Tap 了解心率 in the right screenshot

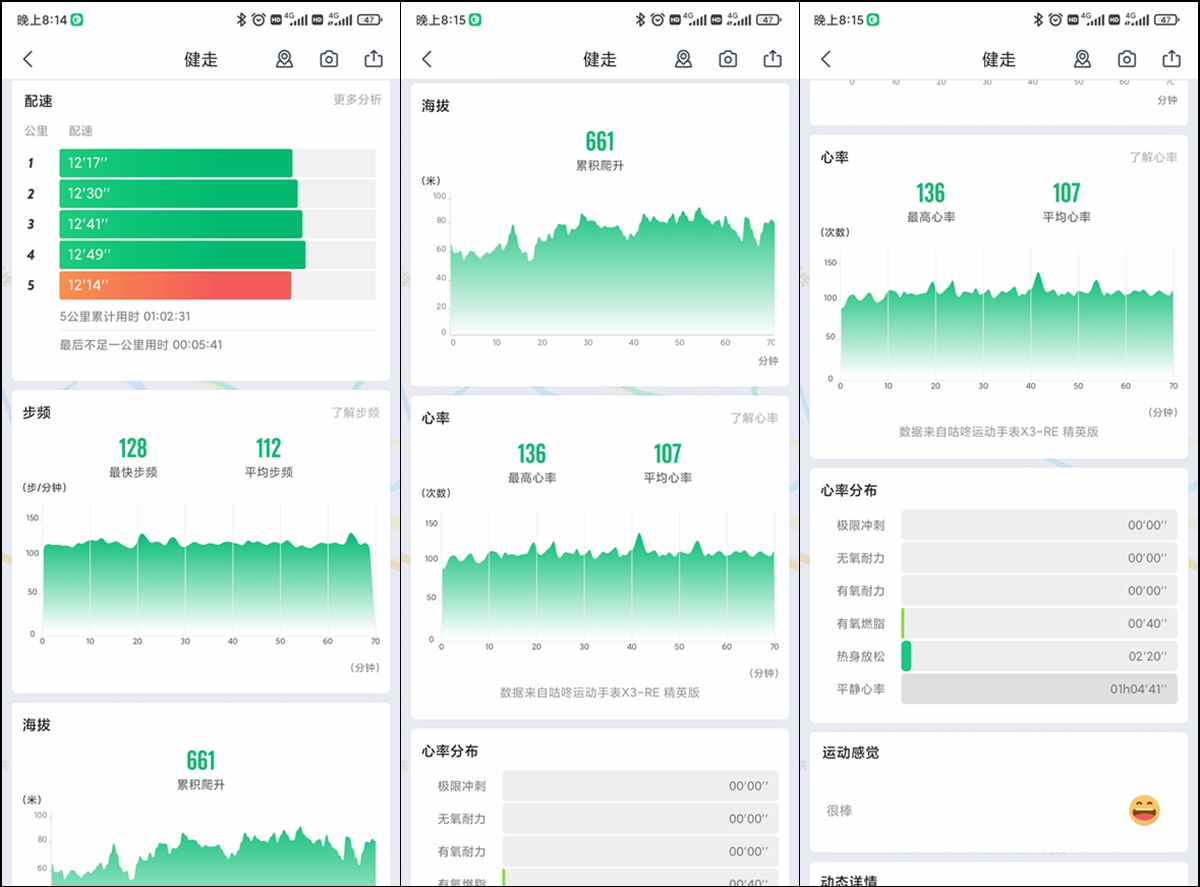(x=1153, y=158)
